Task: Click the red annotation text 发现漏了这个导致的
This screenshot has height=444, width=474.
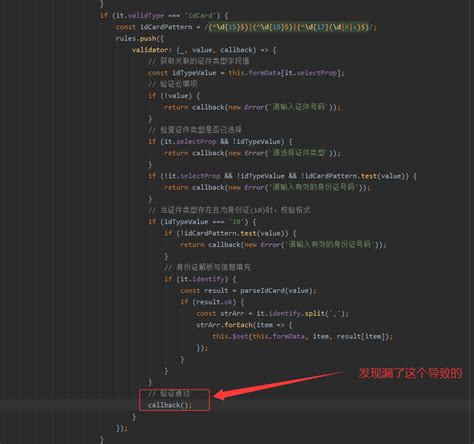Action: point(410,373)
